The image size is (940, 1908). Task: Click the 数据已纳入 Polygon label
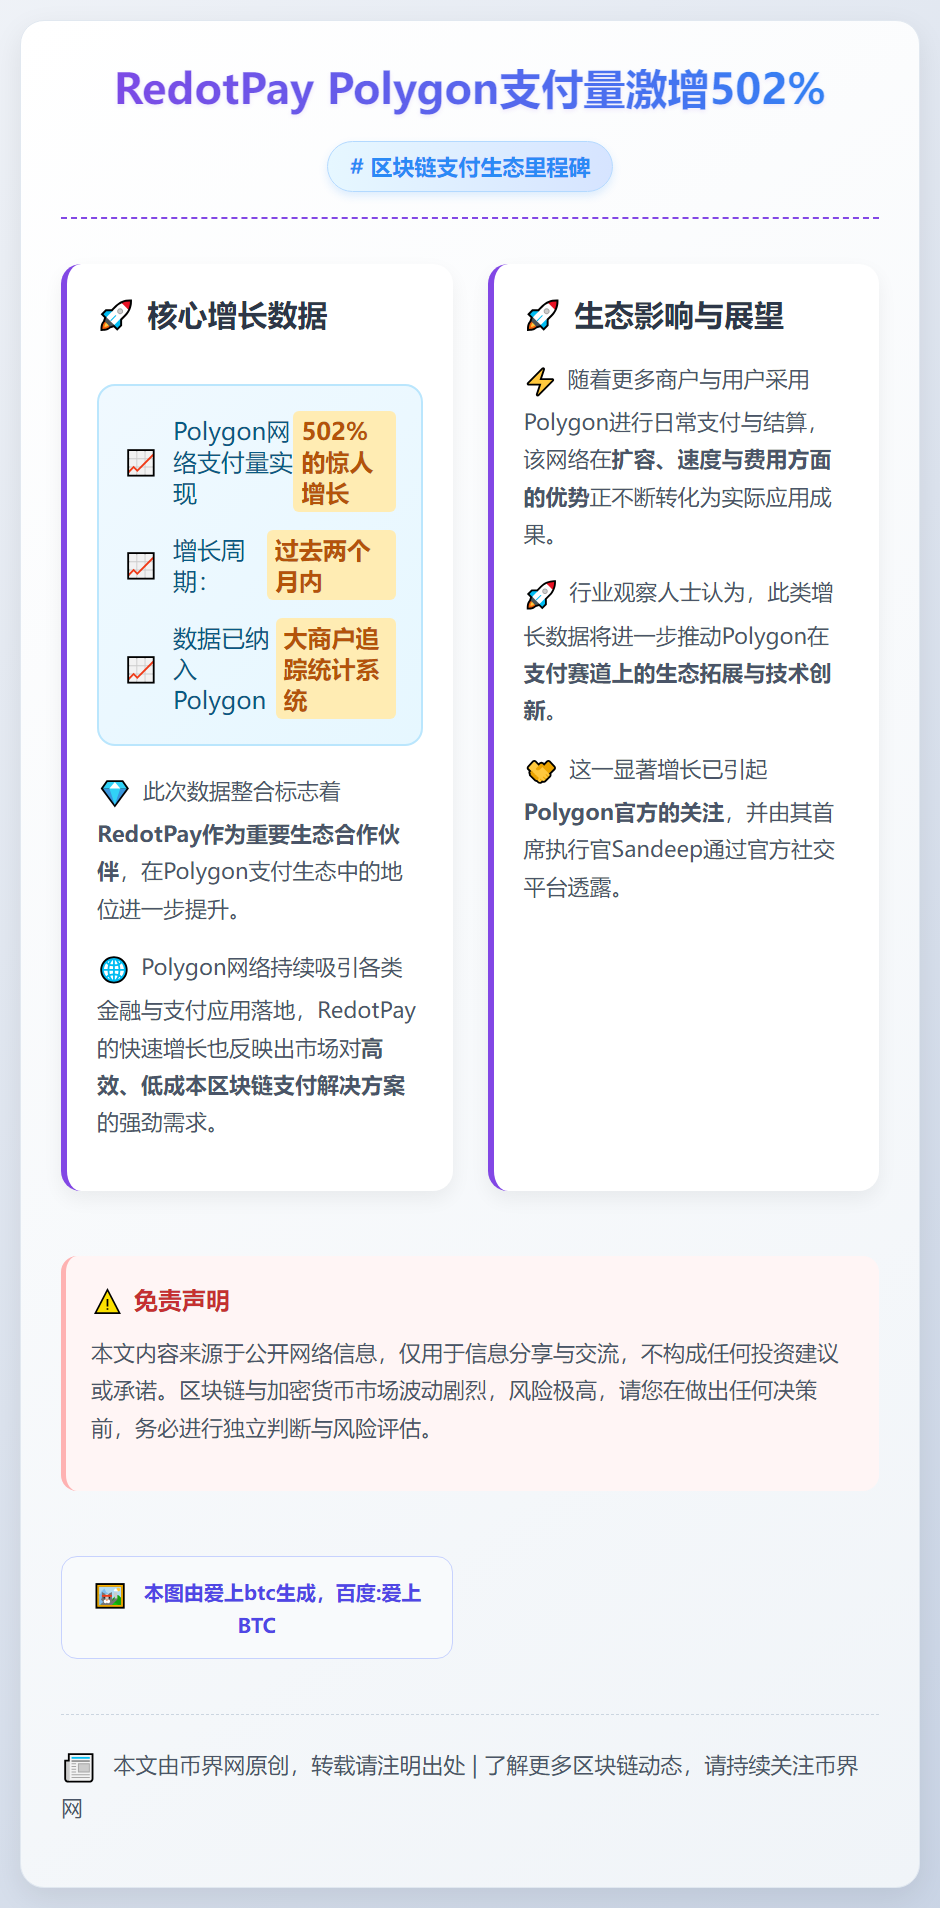[221, 669]
